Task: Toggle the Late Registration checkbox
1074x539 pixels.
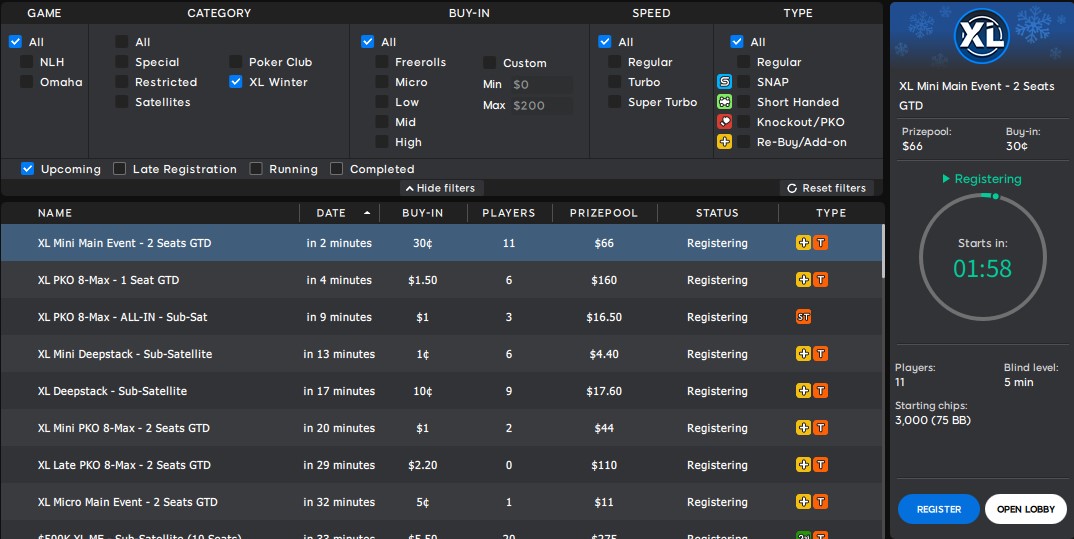Action: coord(120,169)
